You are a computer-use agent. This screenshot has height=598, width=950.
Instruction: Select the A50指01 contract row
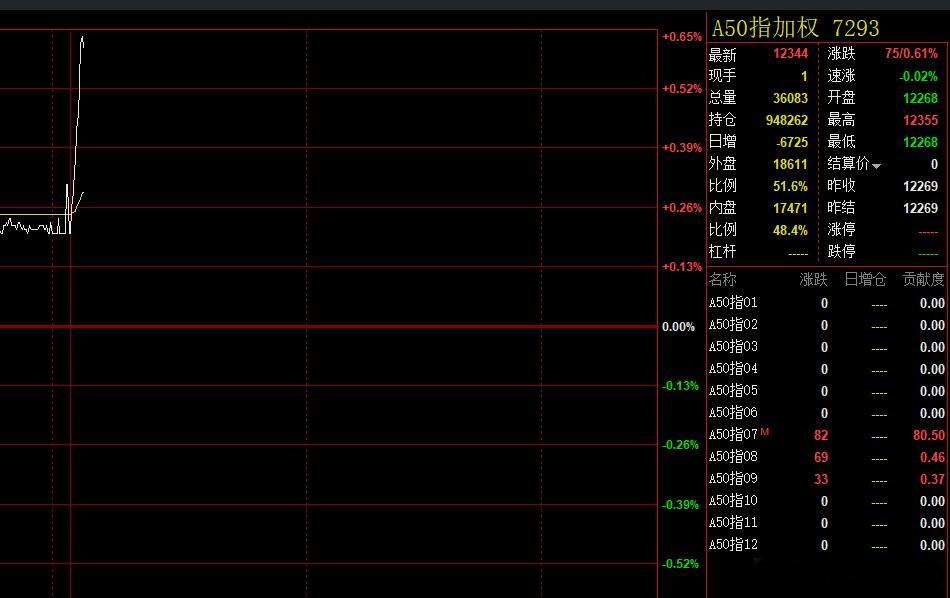(x=827, y=302)
